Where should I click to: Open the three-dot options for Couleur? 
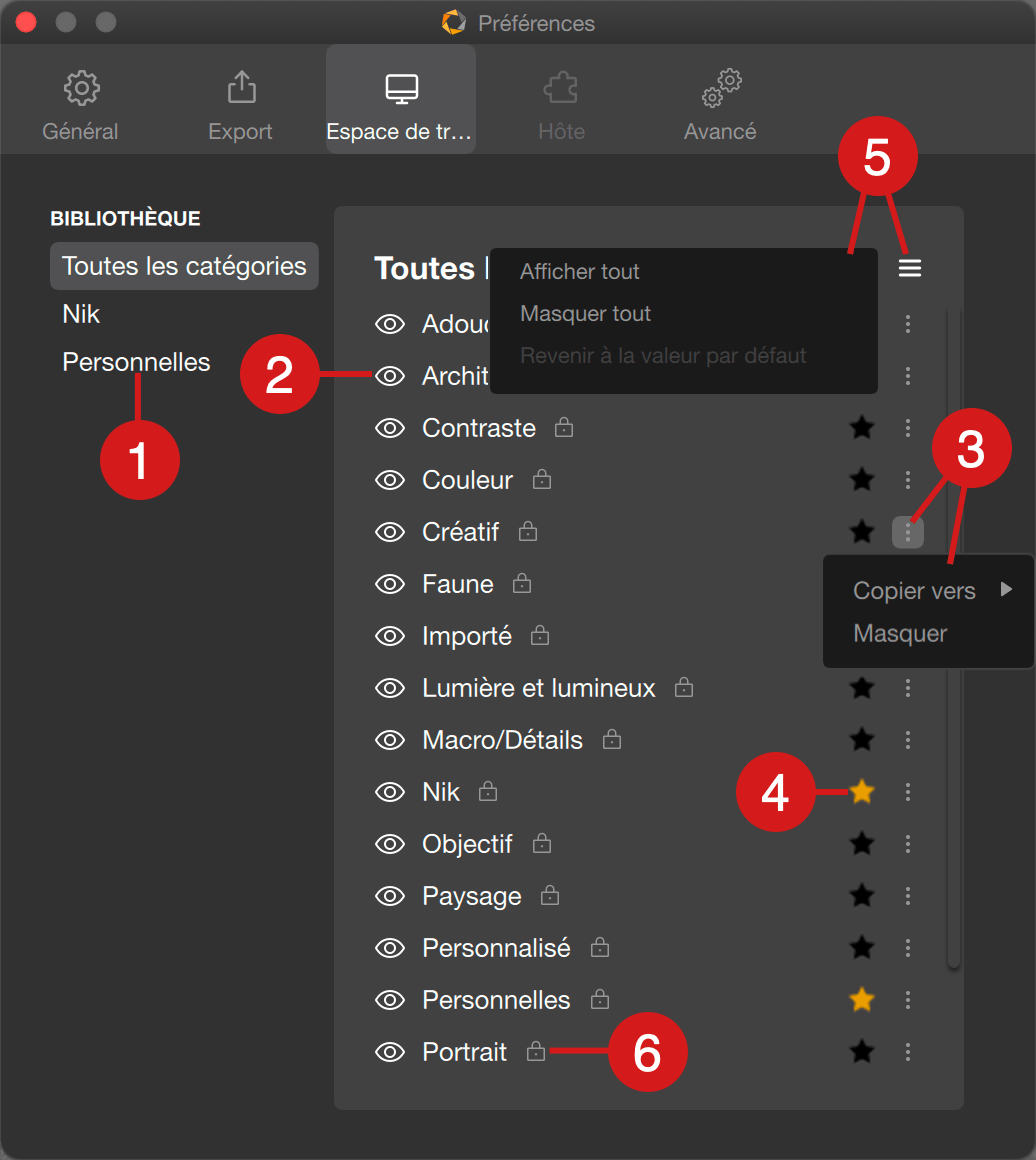[x=908, y=479]
